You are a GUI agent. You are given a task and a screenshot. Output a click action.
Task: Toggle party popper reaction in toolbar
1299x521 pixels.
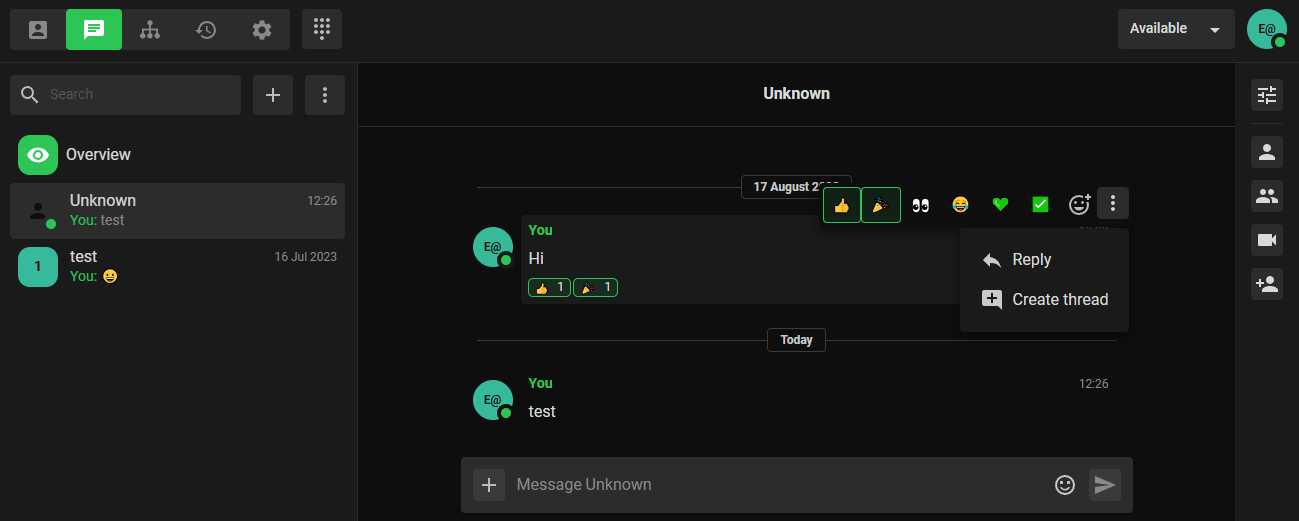click(881, 205)
